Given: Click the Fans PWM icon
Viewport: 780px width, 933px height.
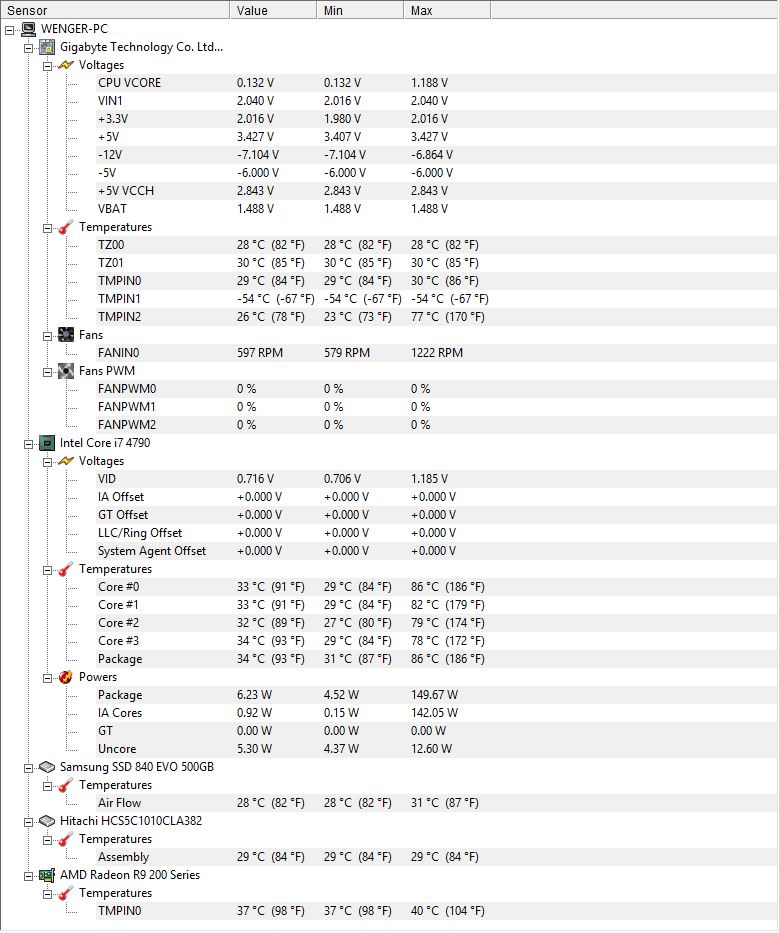Looking at the screenshot, I should point(66,371).
